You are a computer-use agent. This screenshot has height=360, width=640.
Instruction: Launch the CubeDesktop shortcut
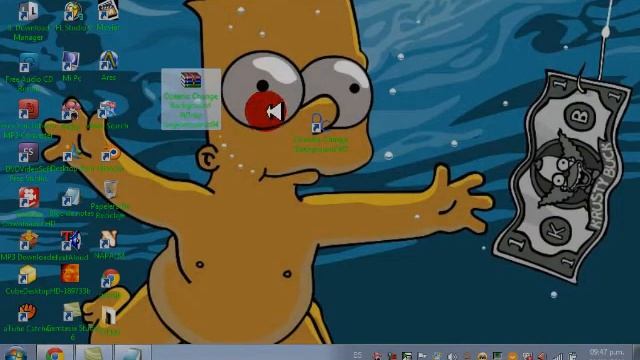click(x=28, y=275)
